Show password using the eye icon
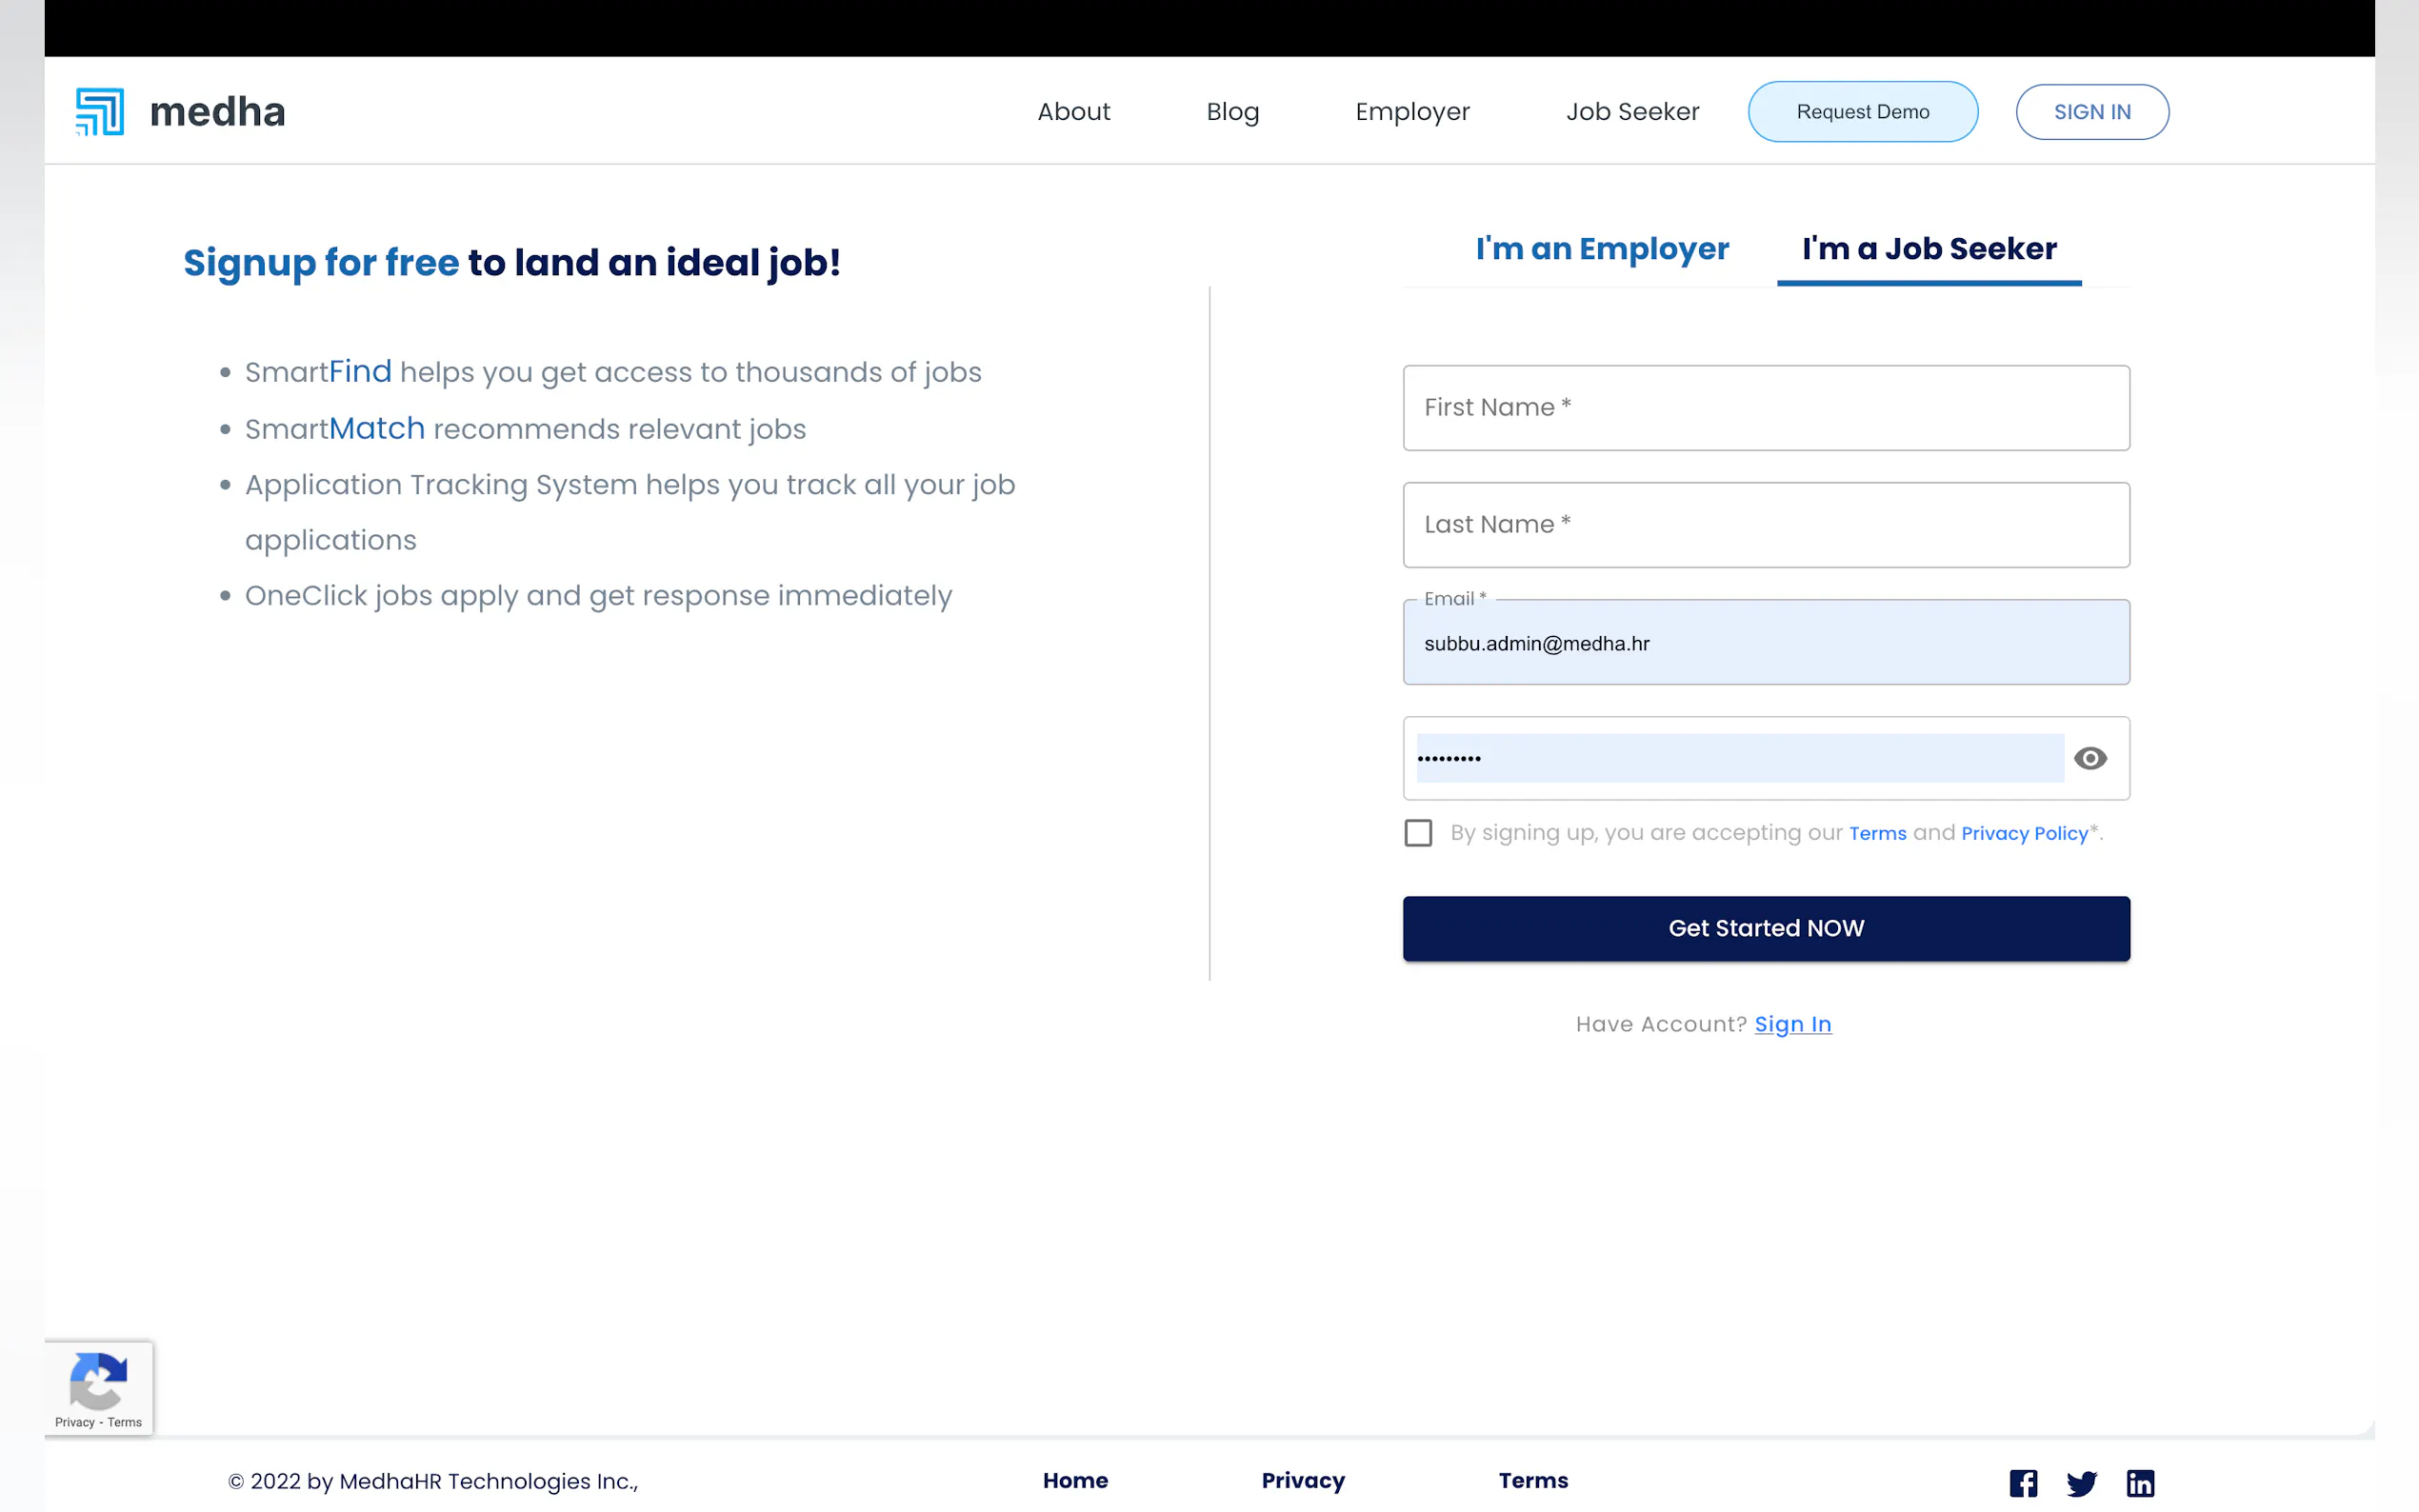 pyautogui.click(x=2090, y=758)
